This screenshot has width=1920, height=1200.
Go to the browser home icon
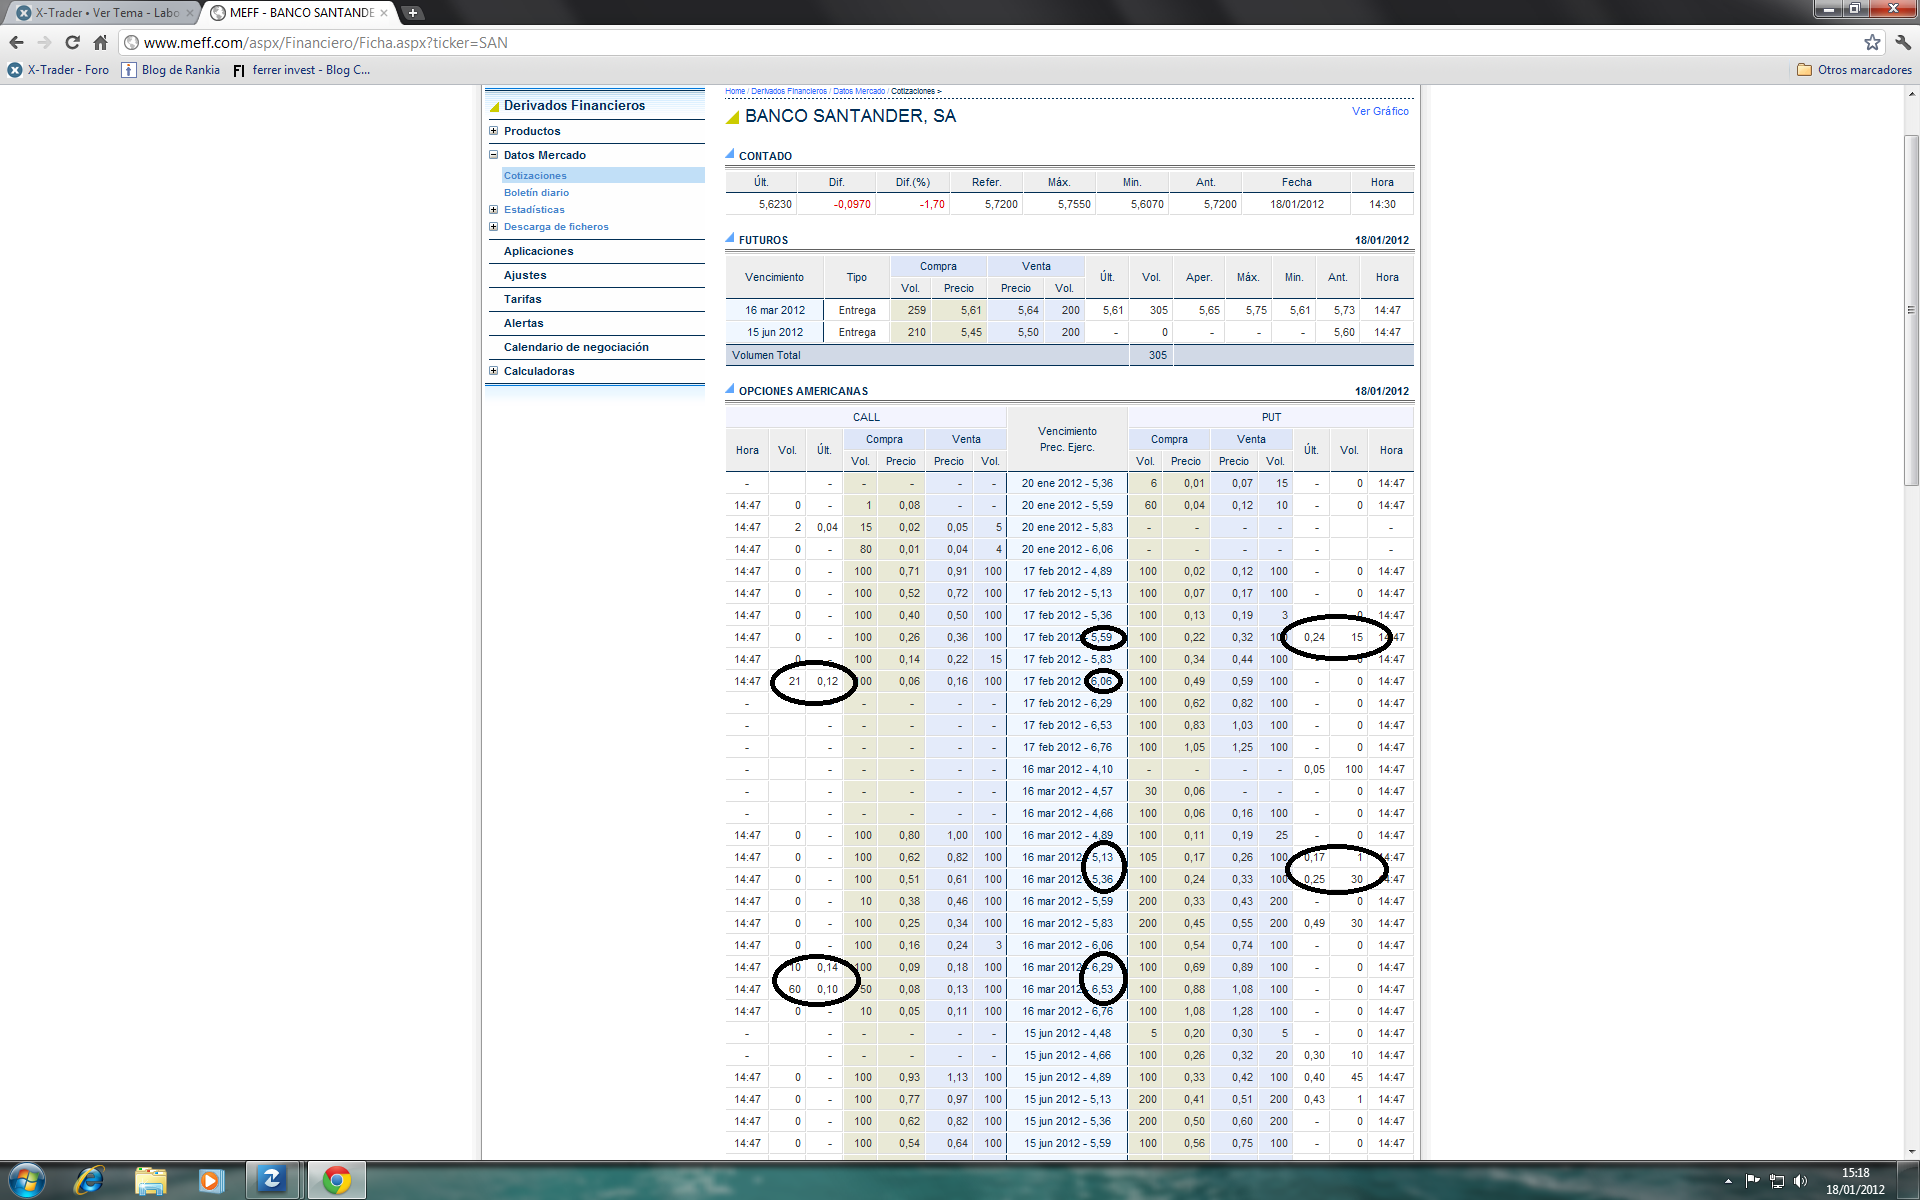(100, 42)
